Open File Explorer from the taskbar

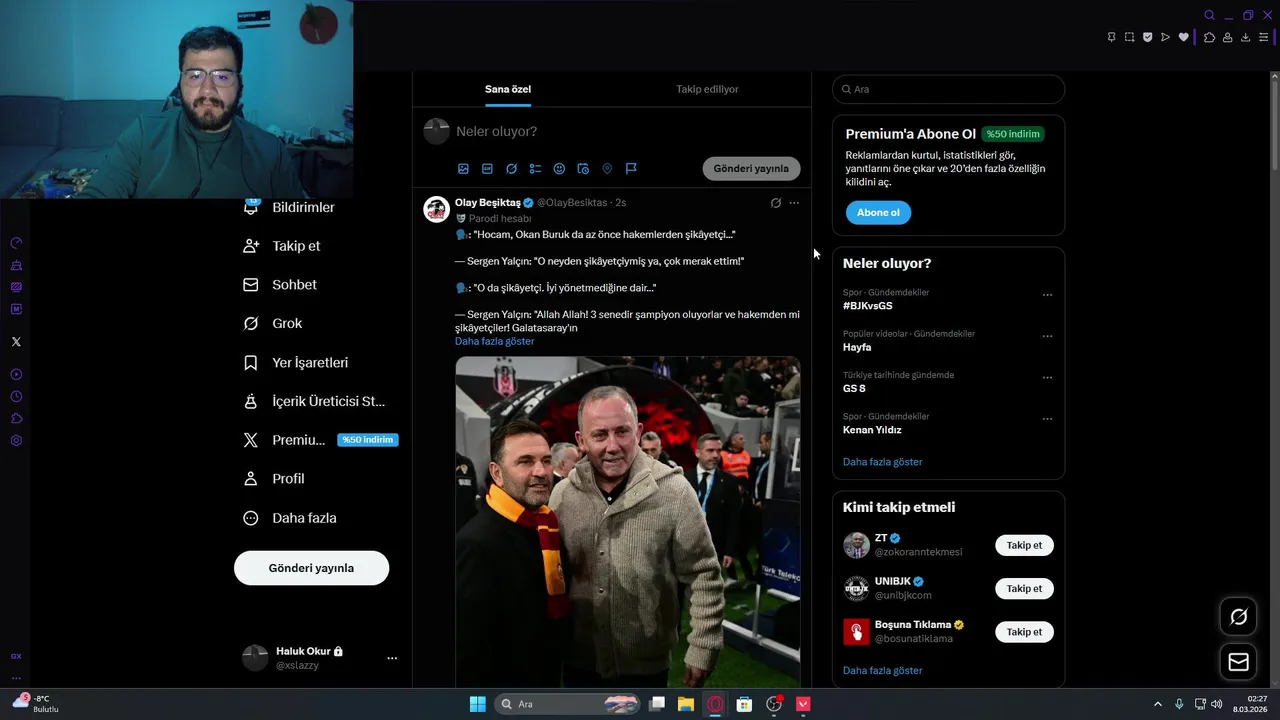(x=686, y=704)
